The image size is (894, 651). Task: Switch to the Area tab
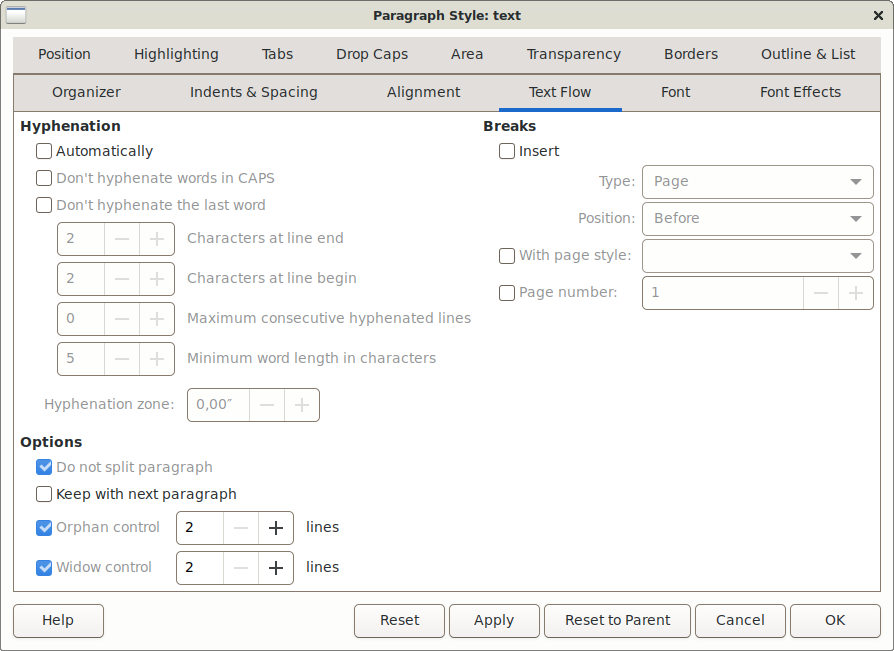click(467, 54)
